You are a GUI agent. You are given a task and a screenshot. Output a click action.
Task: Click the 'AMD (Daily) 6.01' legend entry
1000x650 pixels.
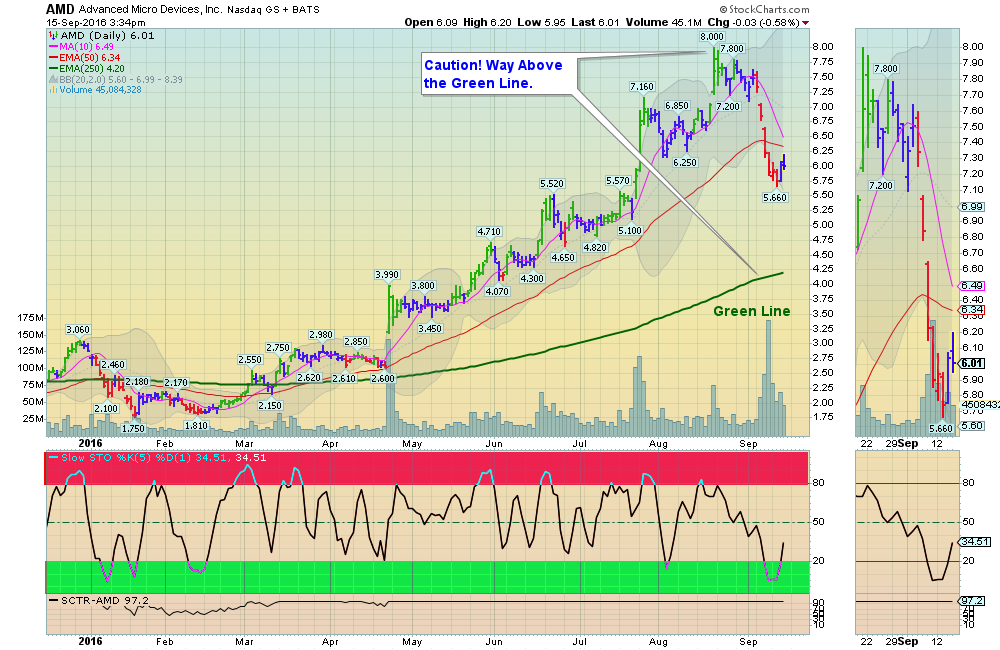[102, 36]
